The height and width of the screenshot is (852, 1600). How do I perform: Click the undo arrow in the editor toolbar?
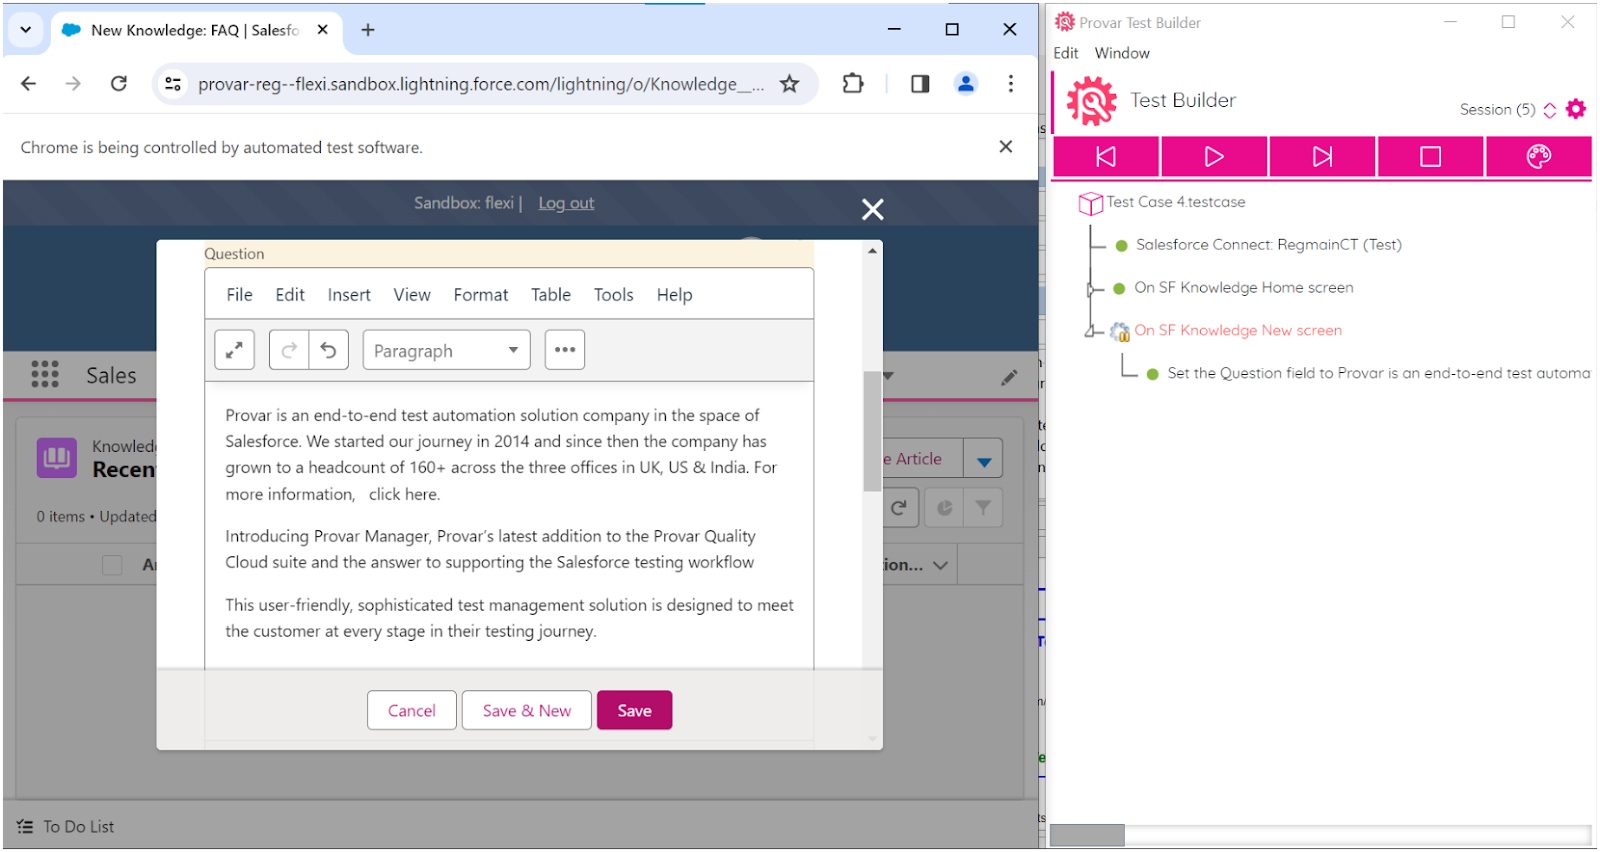coord(328,350)
